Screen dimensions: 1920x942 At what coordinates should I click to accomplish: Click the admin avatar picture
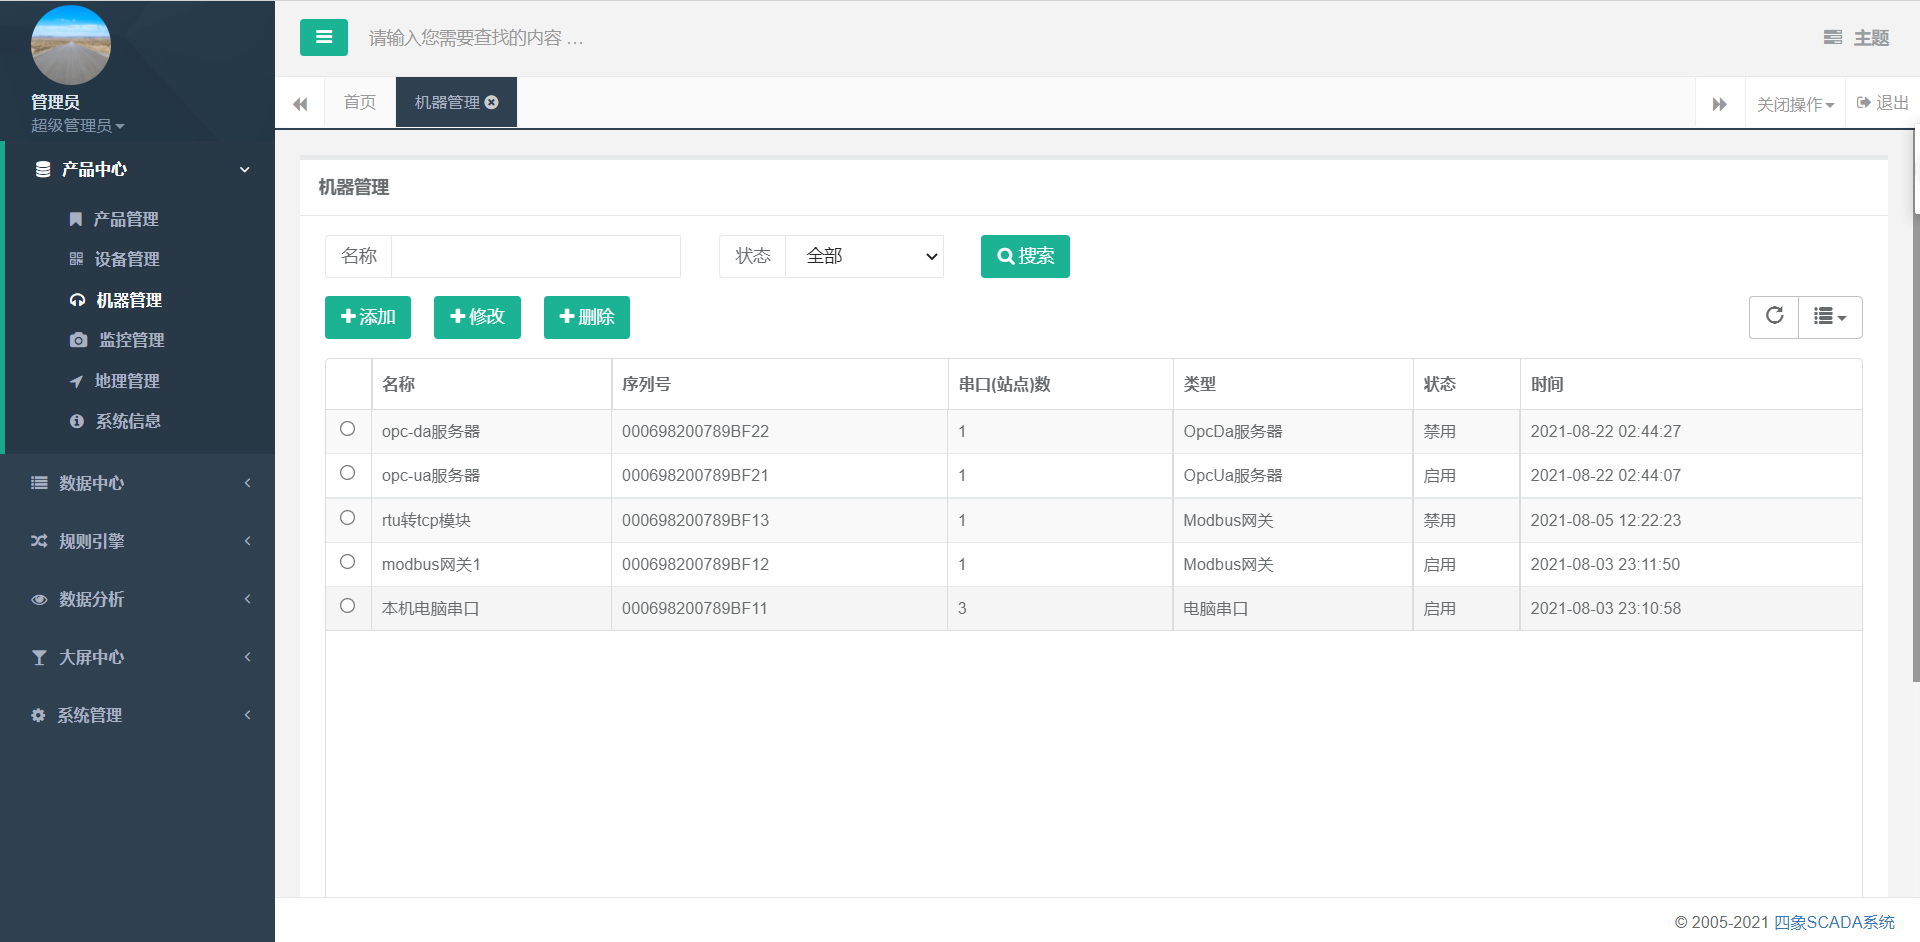tap(70, 46)
